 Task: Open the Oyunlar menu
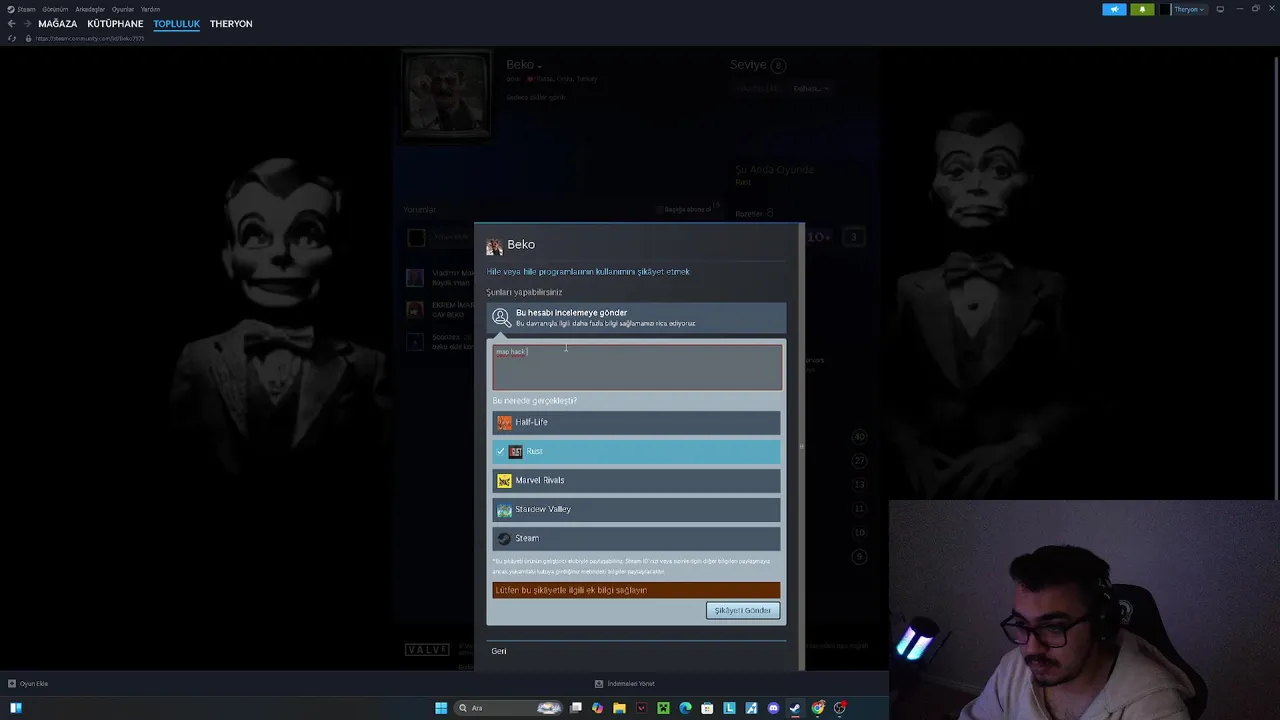tap(123, 9)
